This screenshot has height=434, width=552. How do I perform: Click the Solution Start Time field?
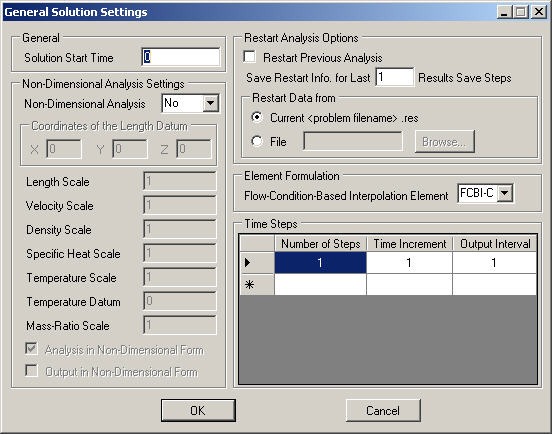181,57
